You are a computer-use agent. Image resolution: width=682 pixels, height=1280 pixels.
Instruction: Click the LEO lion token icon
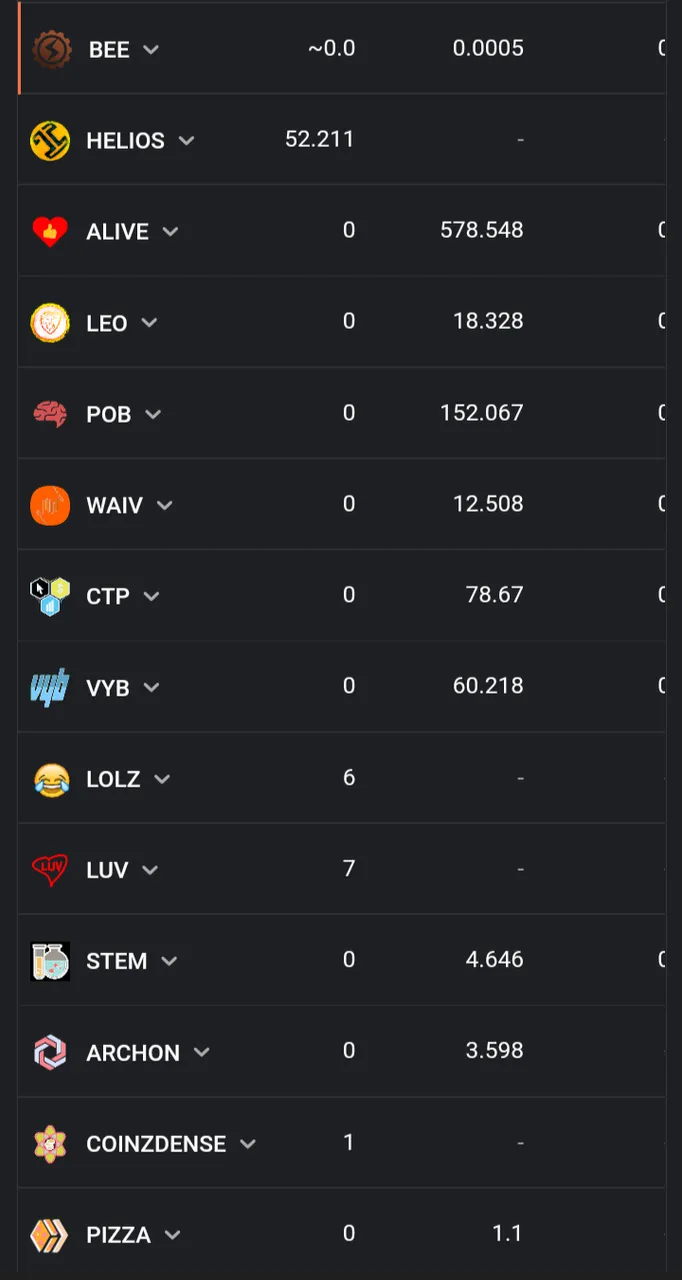[50, 323]
